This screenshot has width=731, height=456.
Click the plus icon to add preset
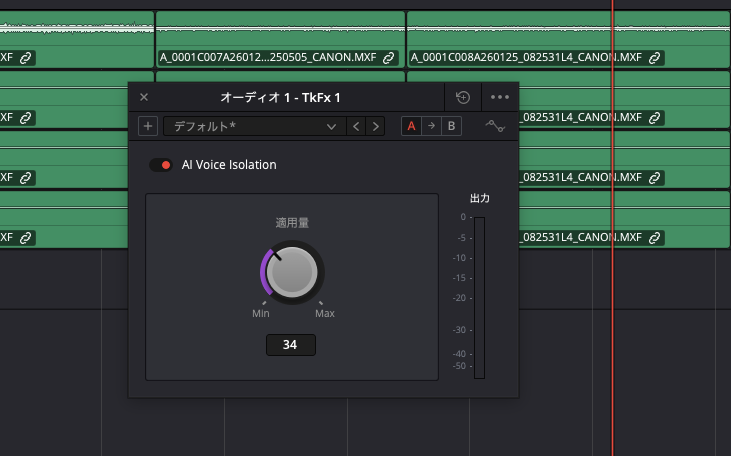pyautogui.click(x=148, y=126)
